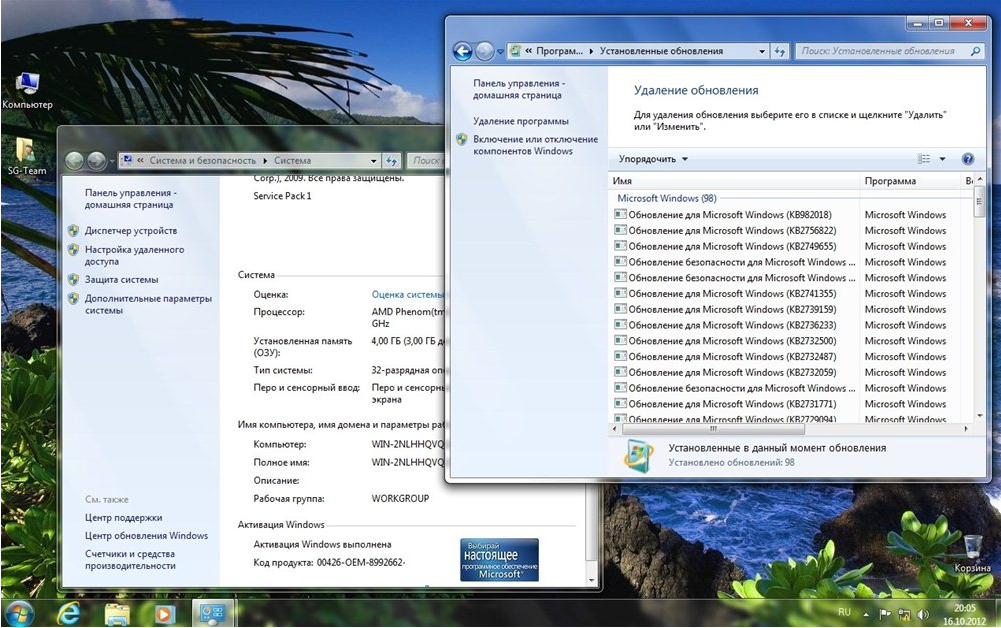Viewport: 1001px width, 628px height.
Task: Refresh the Система window address bar
Action: coord(391,161)
